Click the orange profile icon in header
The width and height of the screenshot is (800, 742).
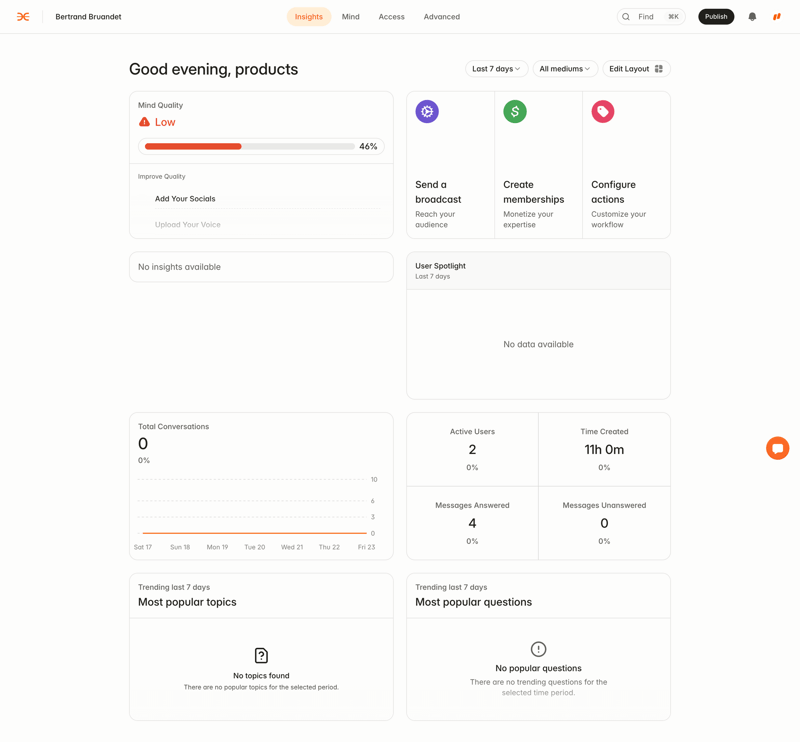777,17
